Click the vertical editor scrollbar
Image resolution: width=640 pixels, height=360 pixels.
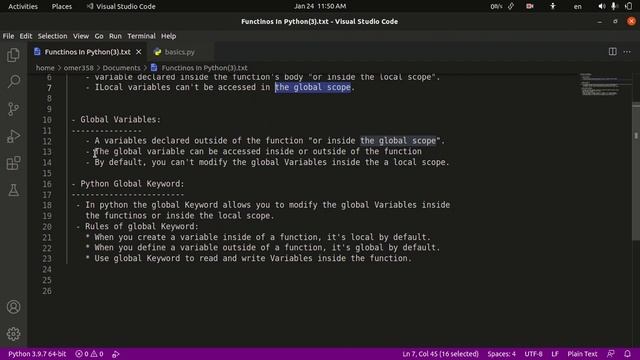636,171
